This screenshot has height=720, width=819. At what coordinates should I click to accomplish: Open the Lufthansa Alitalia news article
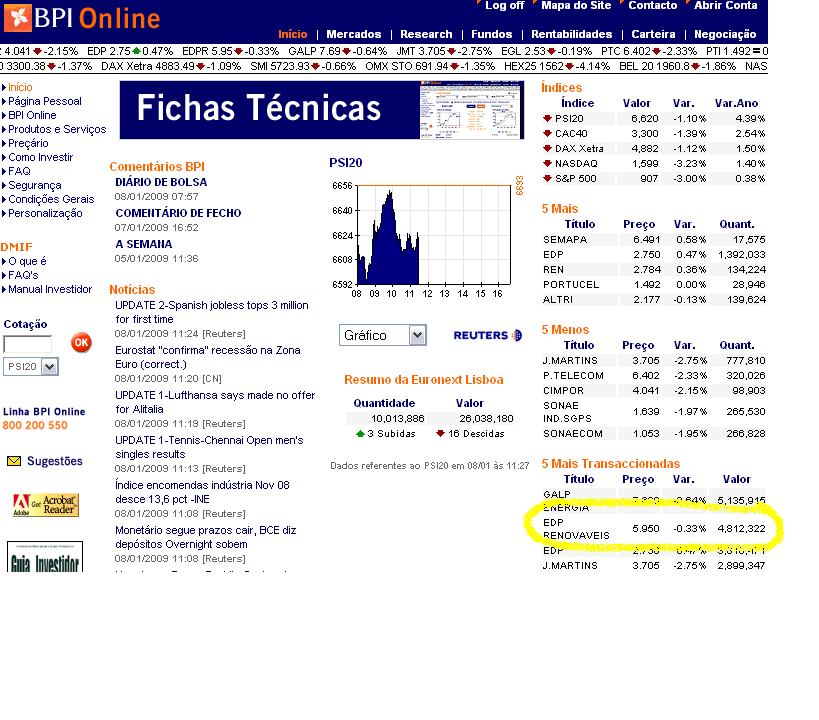pyautogui.click(x=215, y=402)
